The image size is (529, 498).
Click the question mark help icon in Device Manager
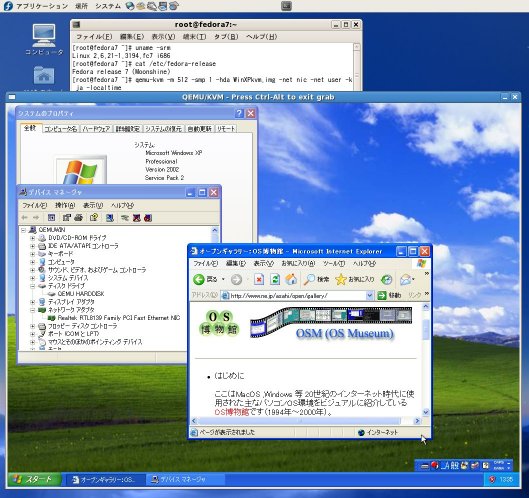(94, 218)
